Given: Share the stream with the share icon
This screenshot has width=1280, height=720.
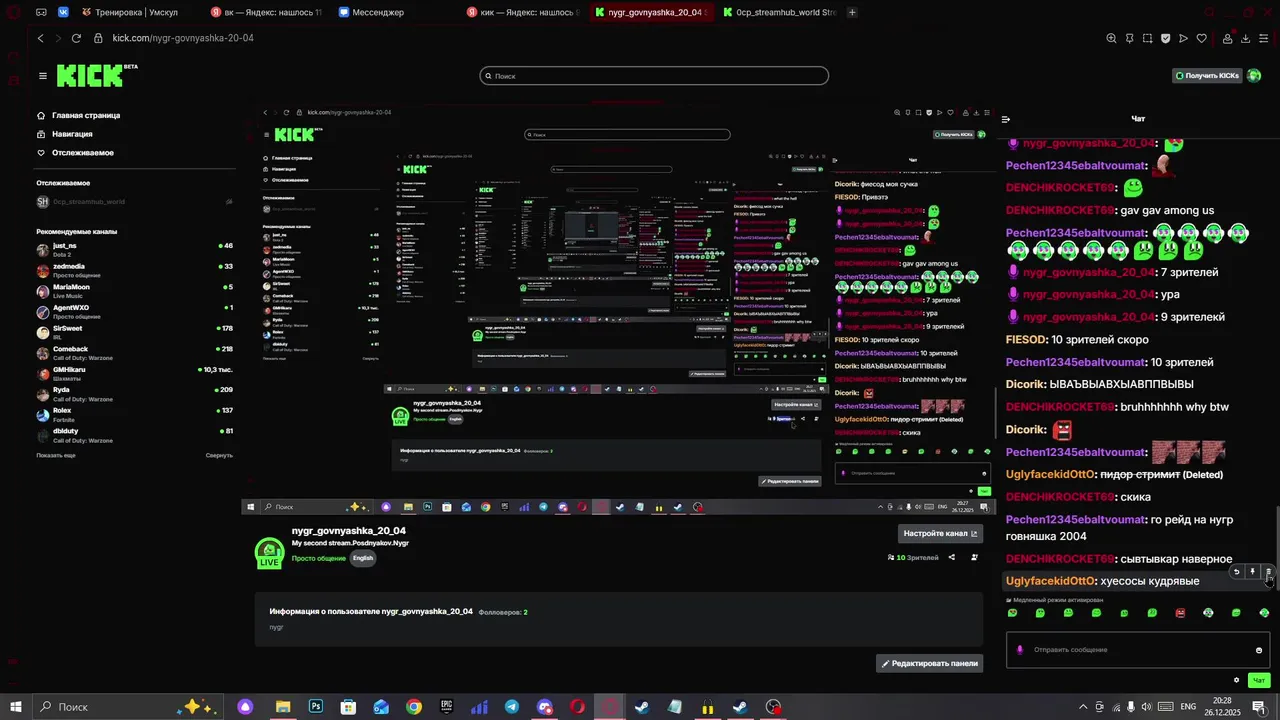Looking at the screenshot, I should coord(951,557).
